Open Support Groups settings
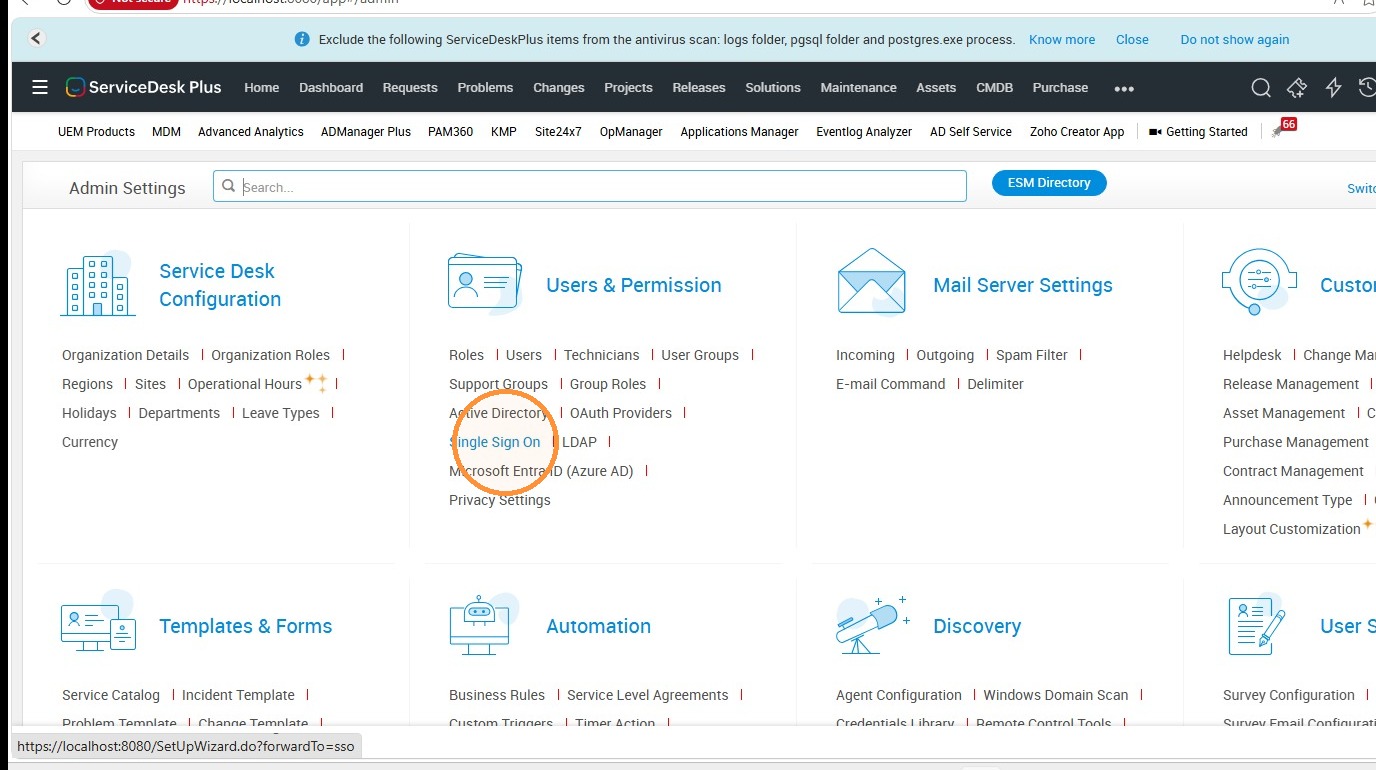 point(498,384)
